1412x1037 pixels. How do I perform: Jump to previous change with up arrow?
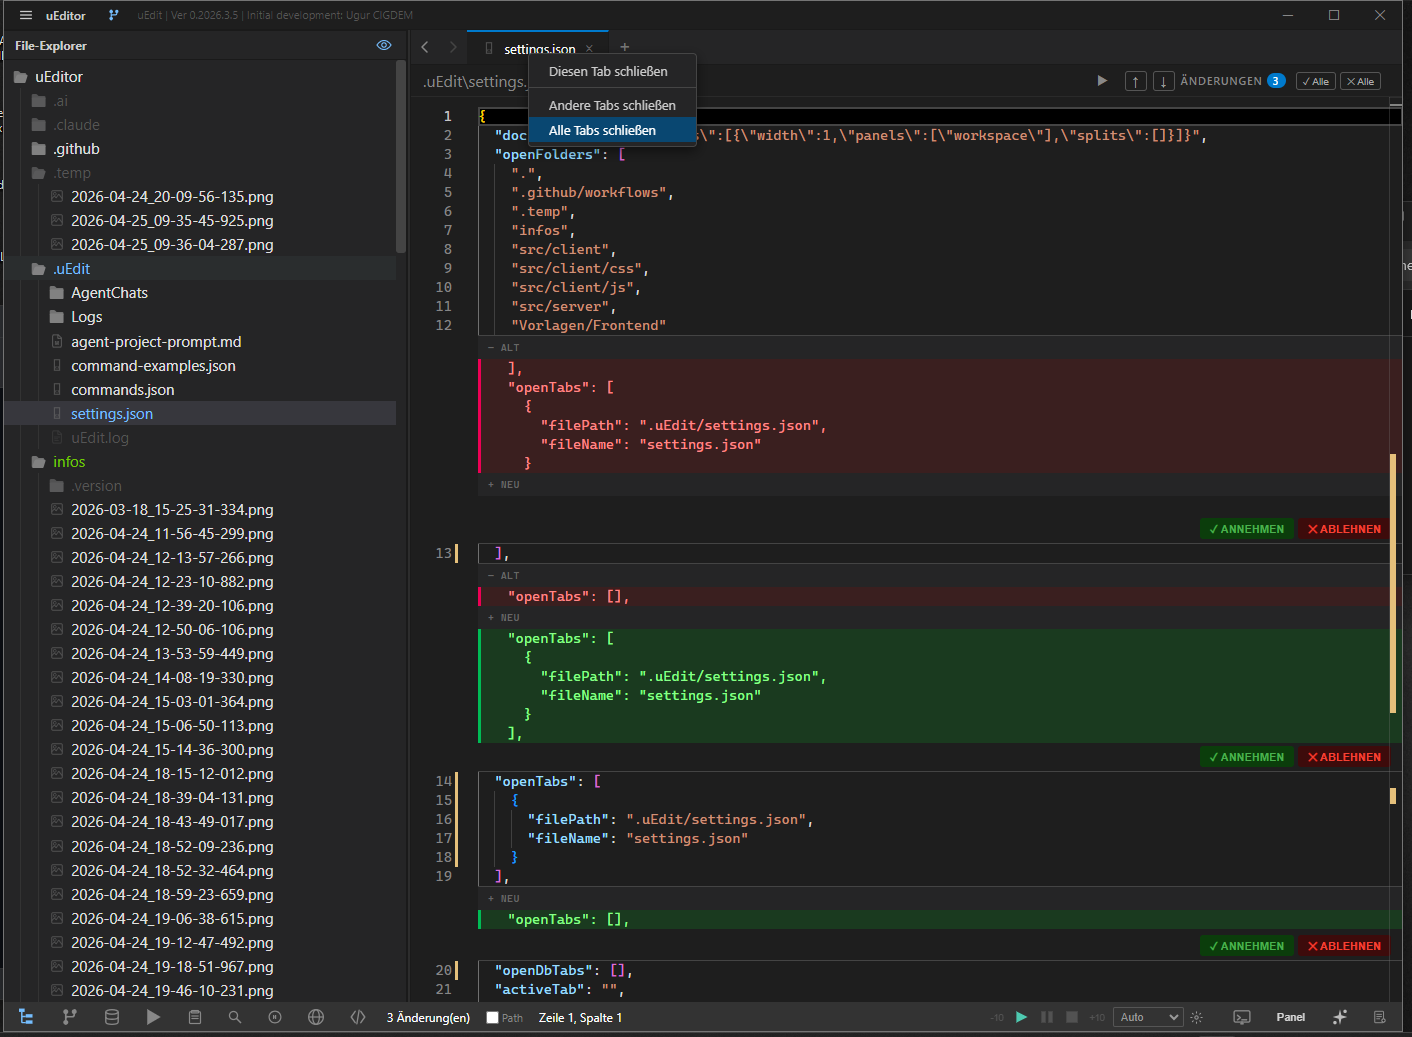1136,81
